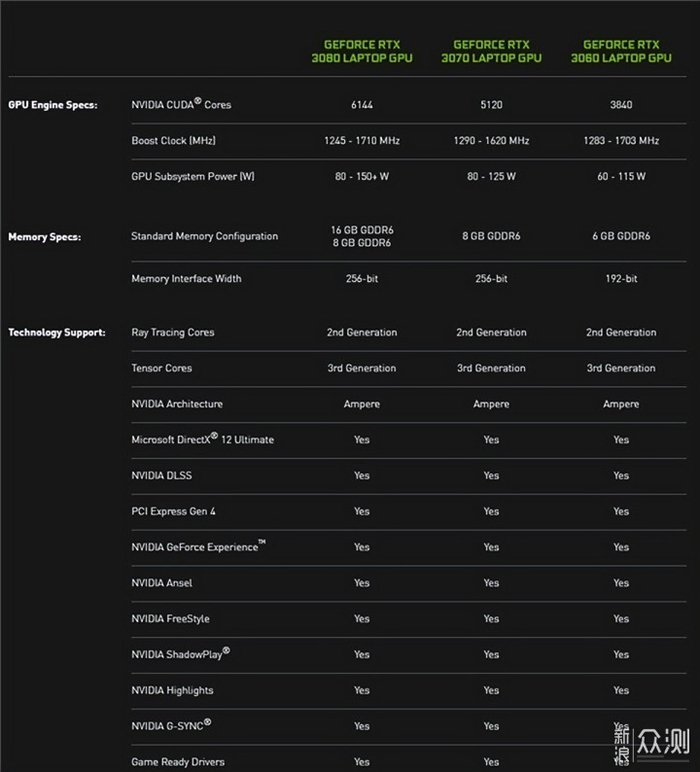Image resolution: width=700 pixels, height=772 pixels.
Task: Select the GPU Engine Specs section label
Action: [x=53, y=105]
